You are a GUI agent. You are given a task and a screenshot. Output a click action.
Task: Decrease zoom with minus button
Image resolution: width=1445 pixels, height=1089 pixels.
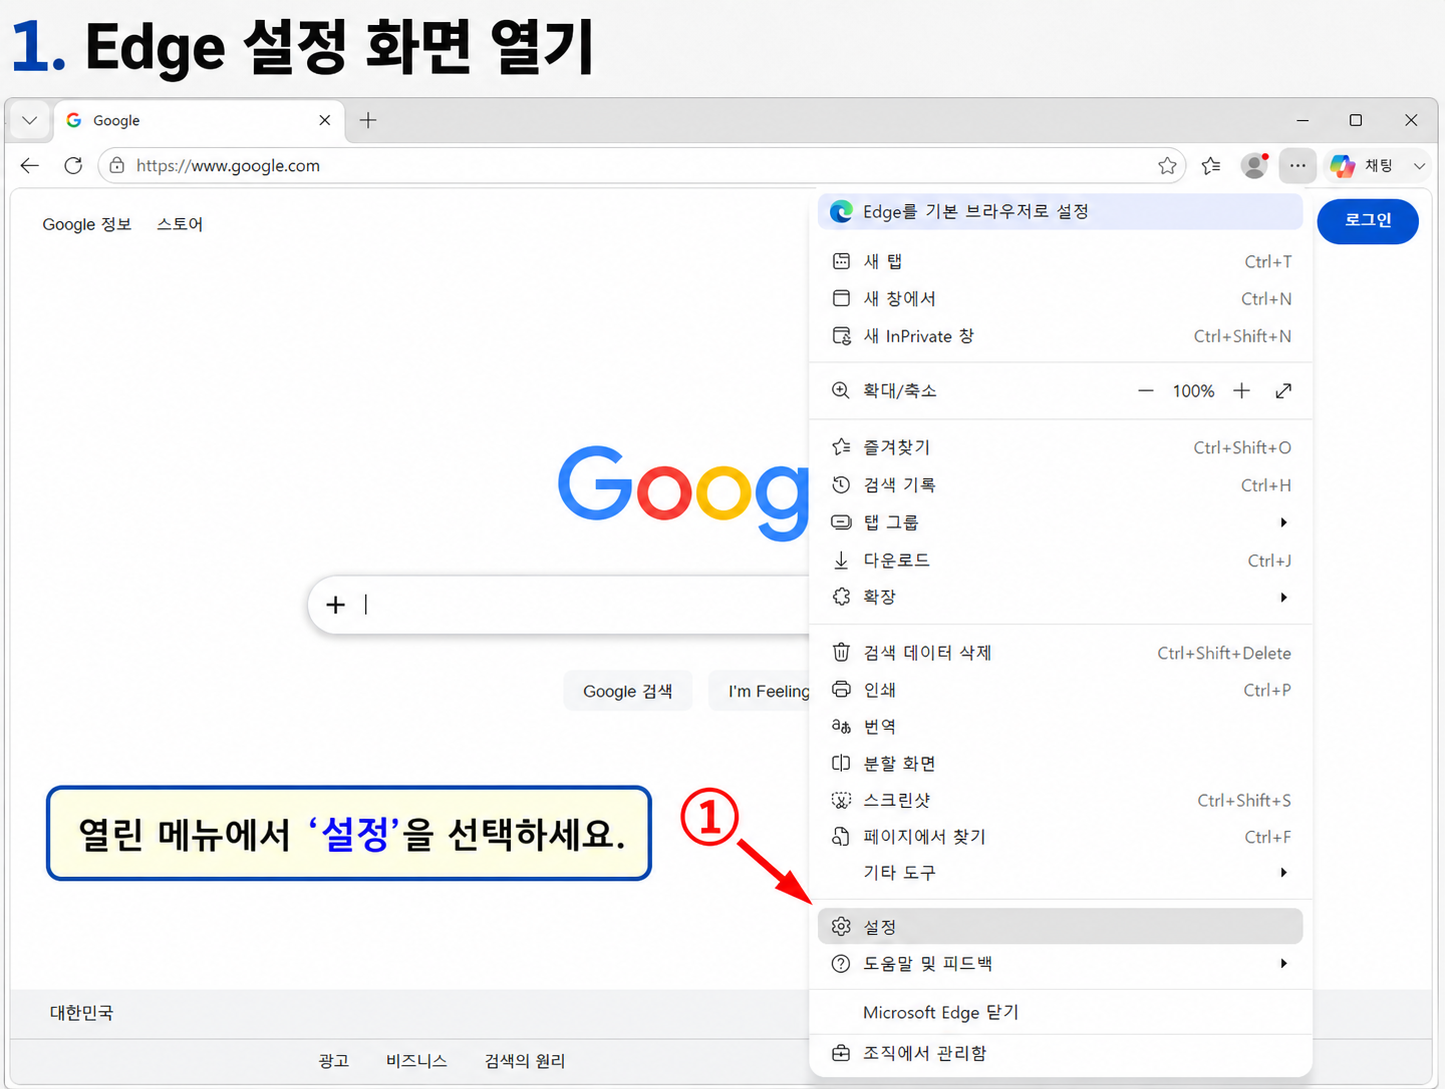(1146, 391)
